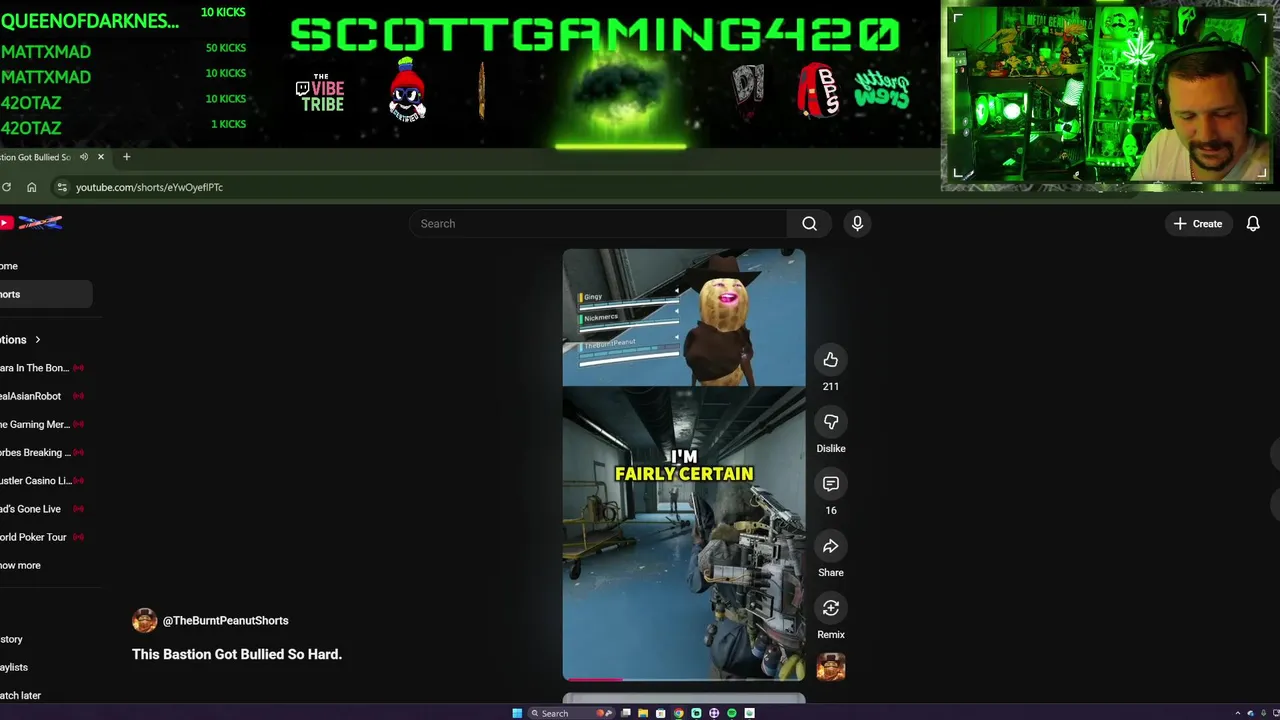Open @TheBurntPeanutShorts channel name

point(225,621)
